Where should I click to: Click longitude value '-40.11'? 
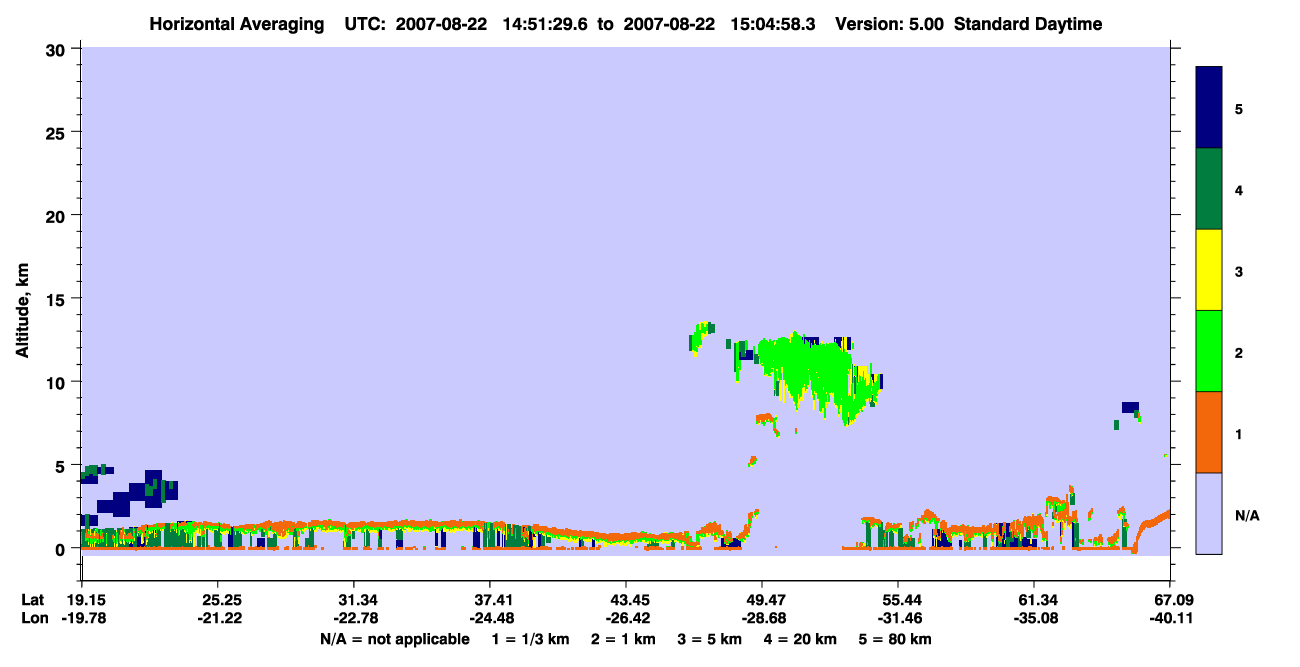(1170, 618)
